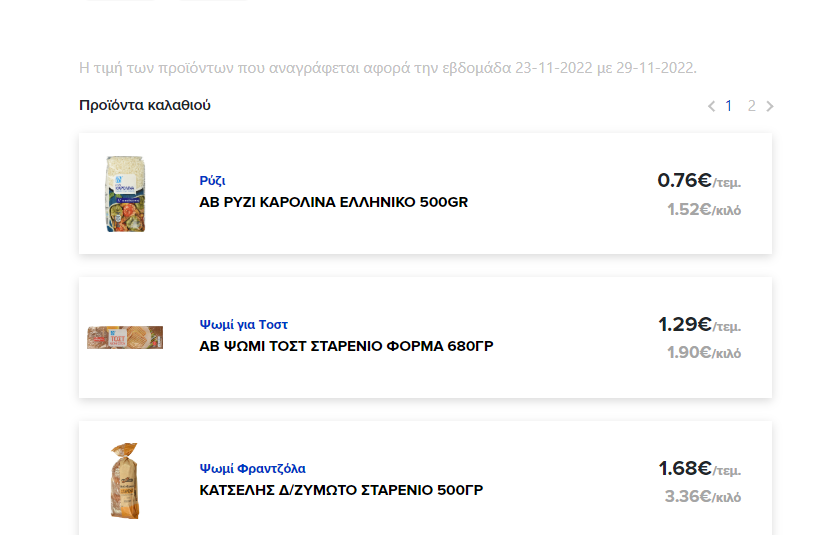
Task: Open the Karolina rice package image
Action: point(125,194)
